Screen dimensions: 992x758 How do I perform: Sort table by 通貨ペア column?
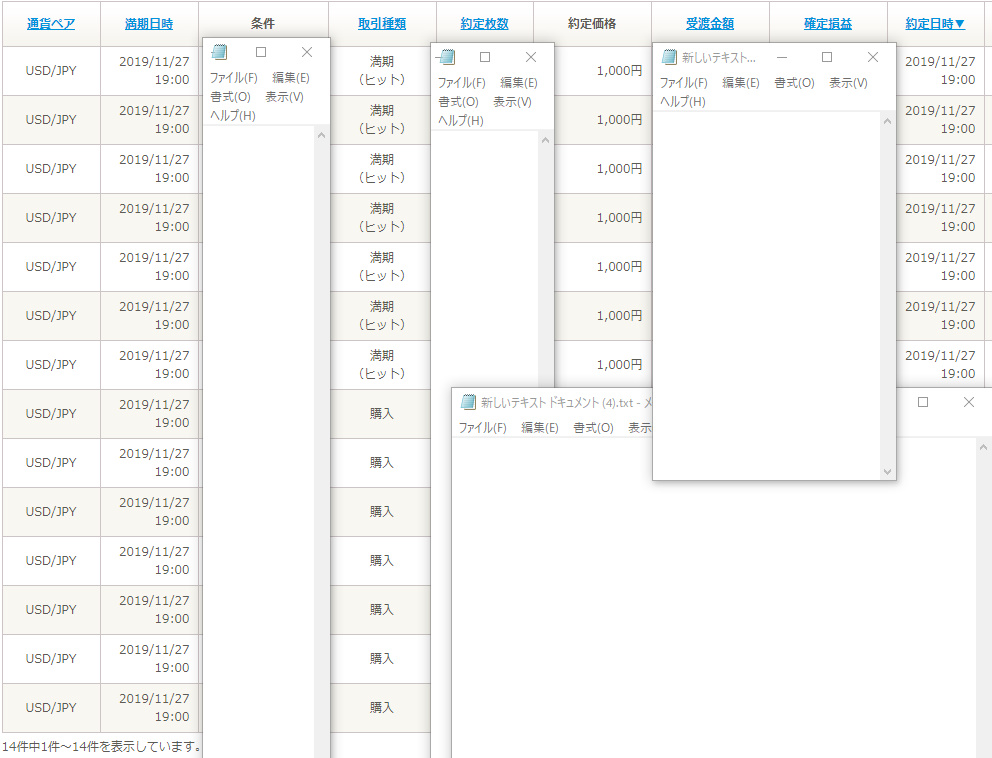tap(51, 24)
